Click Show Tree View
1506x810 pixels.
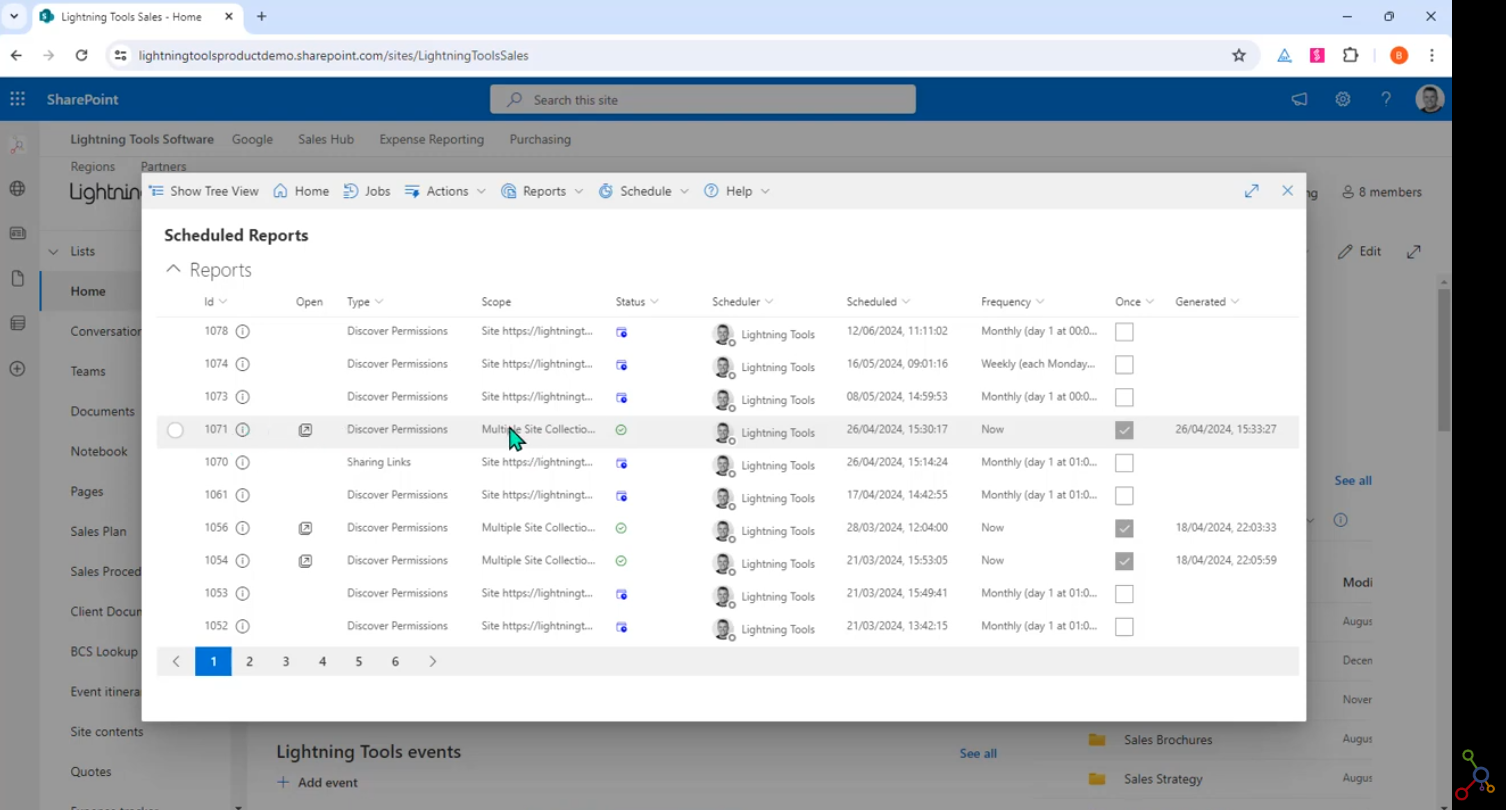[204, 191]
